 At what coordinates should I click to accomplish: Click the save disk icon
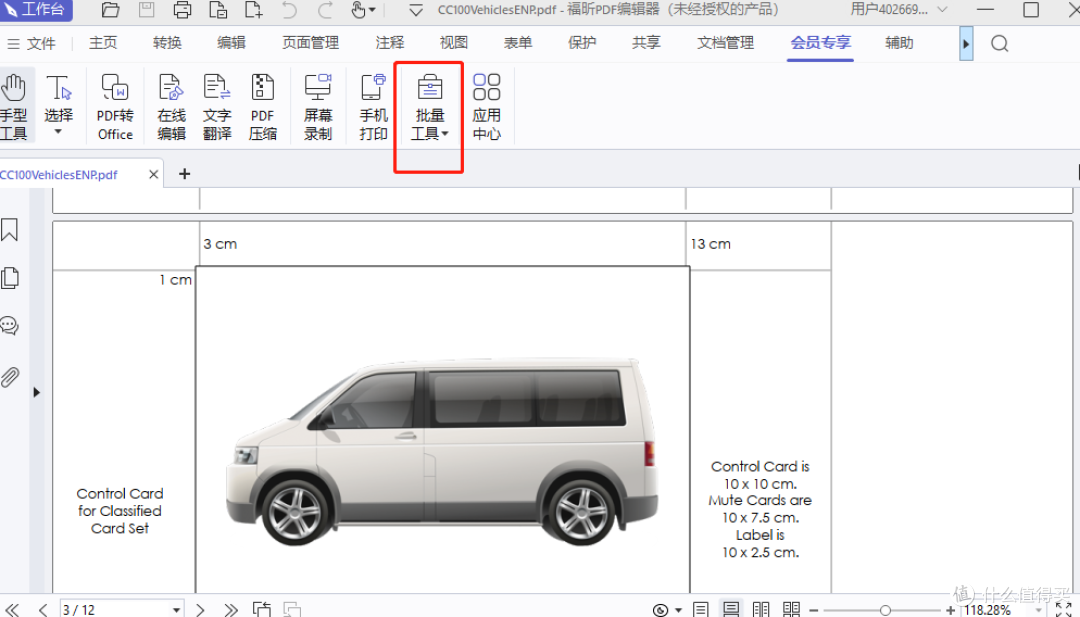[147, 10]
